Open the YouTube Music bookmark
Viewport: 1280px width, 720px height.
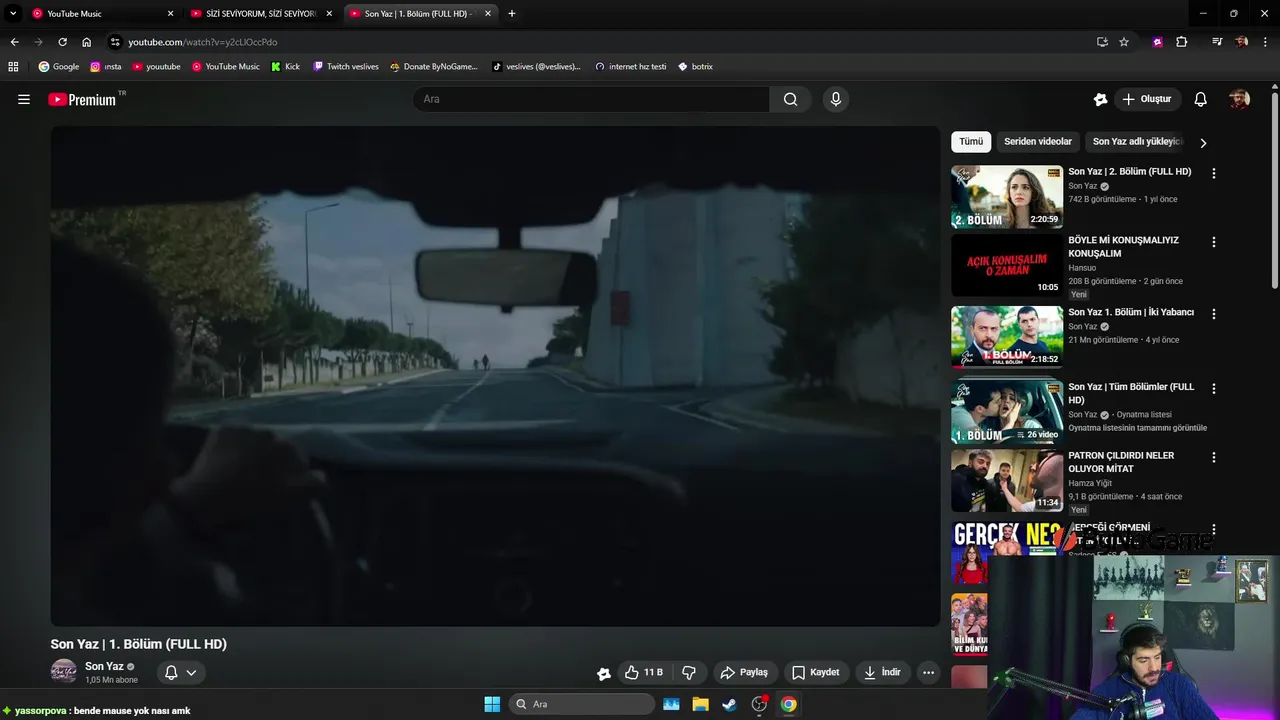click(226, 67)
